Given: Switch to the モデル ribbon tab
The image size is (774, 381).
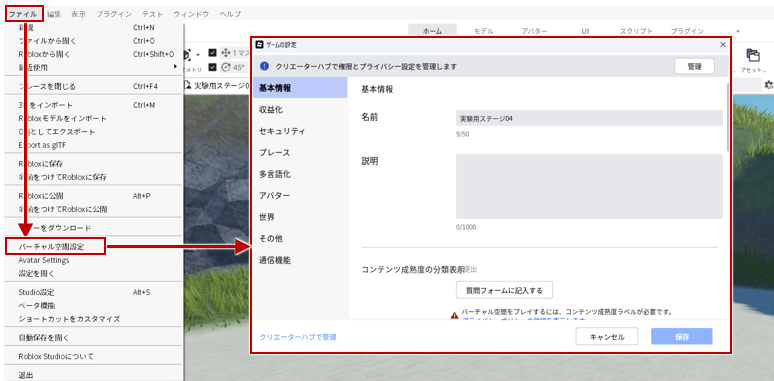Looking at the screenshot, I should [x=484, y=31].
